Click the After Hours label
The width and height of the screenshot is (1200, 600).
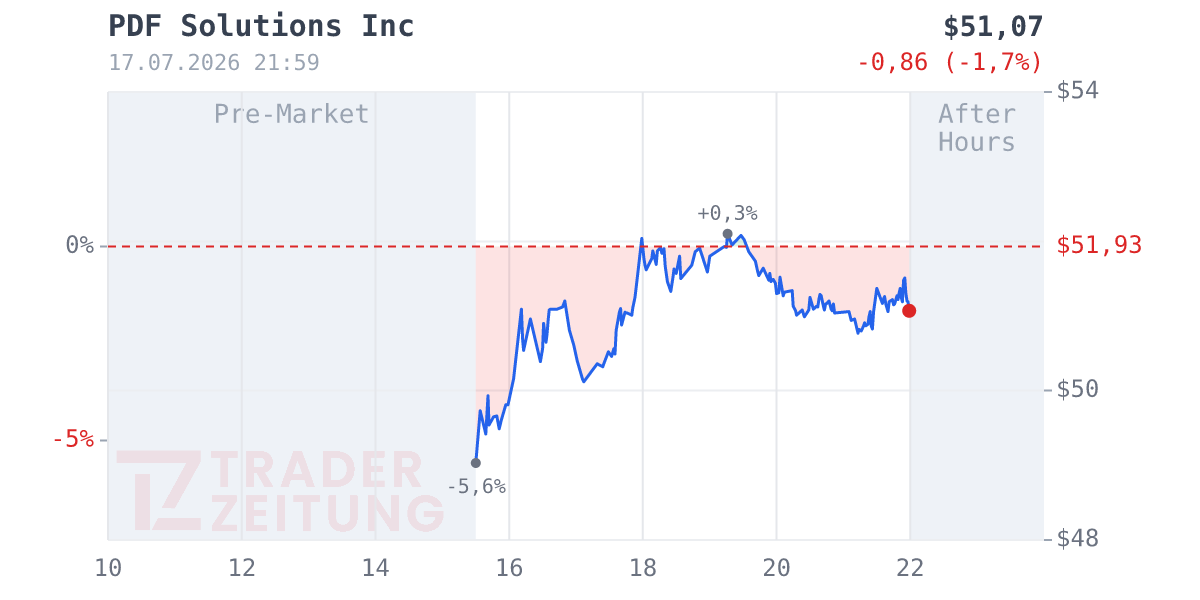click(x=977, y=128)
